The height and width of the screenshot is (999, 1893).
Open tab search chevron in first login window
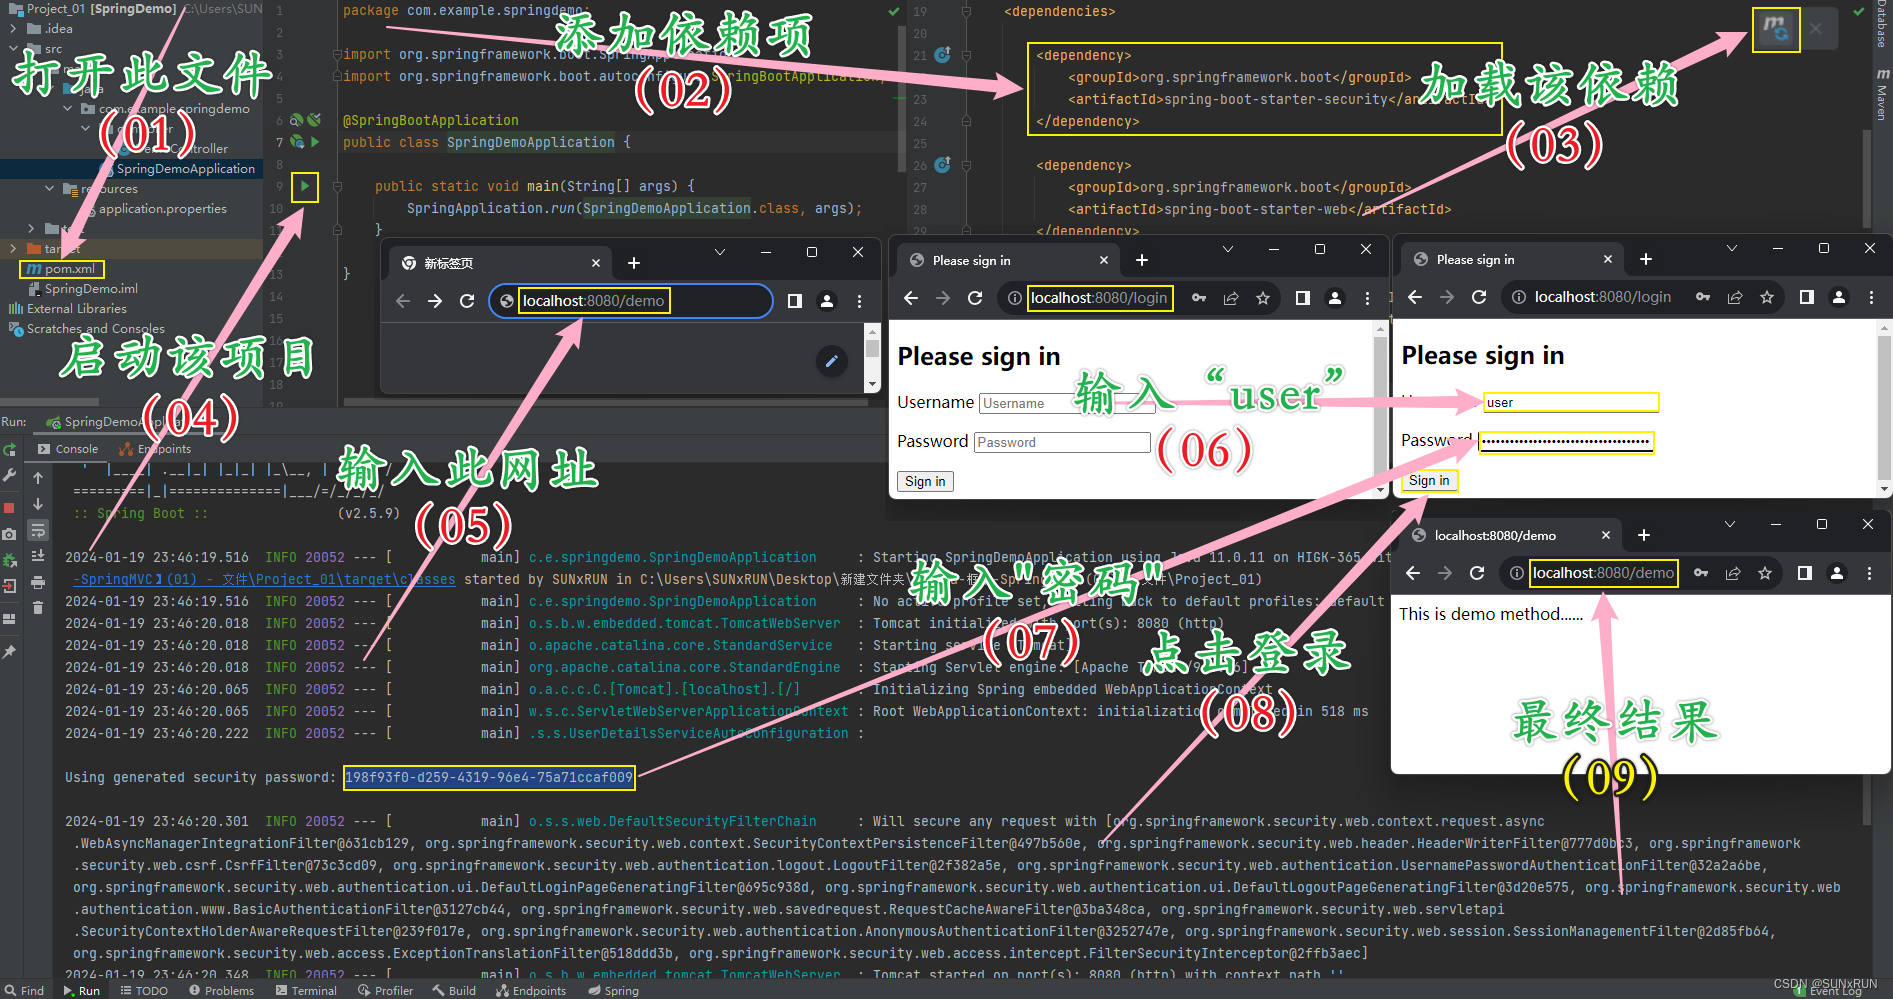(1228, 249)
